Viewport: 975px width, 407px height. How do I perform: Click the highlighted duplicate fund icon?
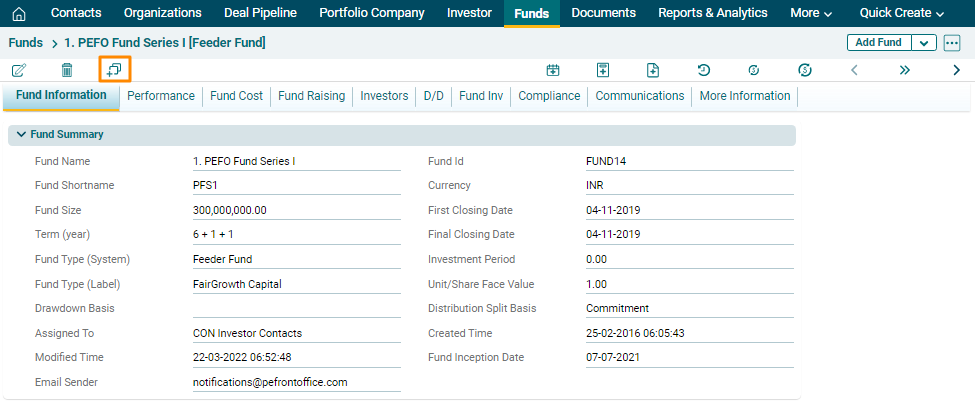(115, 70)
